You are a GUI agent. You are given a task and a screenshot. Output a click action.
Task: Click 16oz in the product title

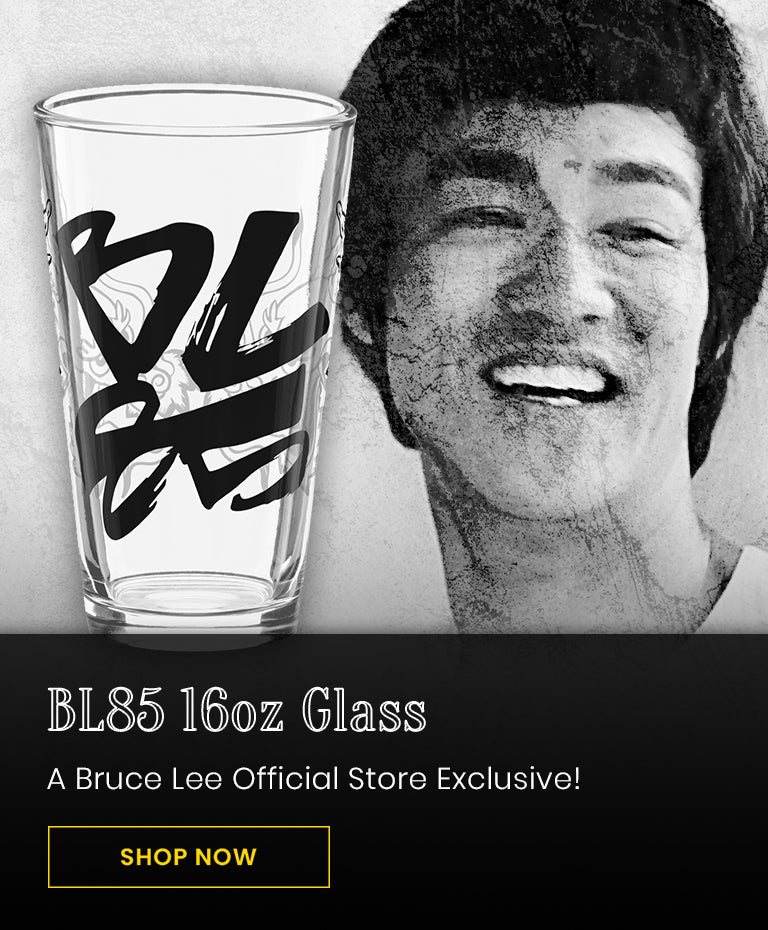click(x=232, y=710)
